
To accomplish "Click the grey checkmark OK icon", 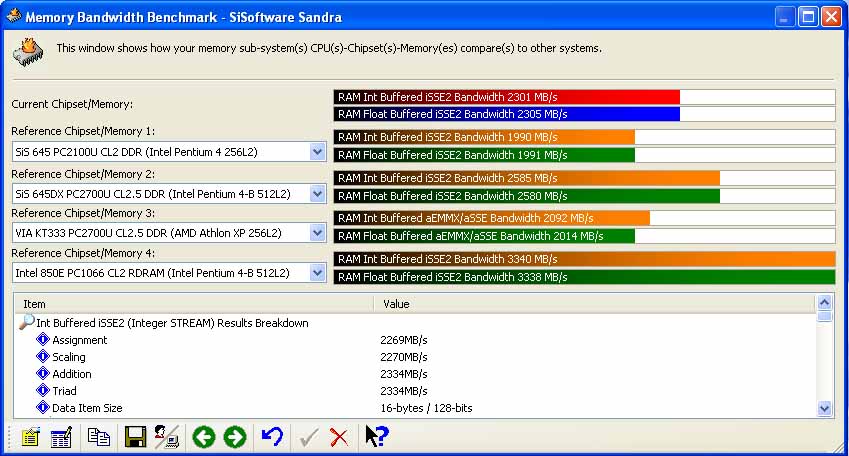I will pos(309,437).
